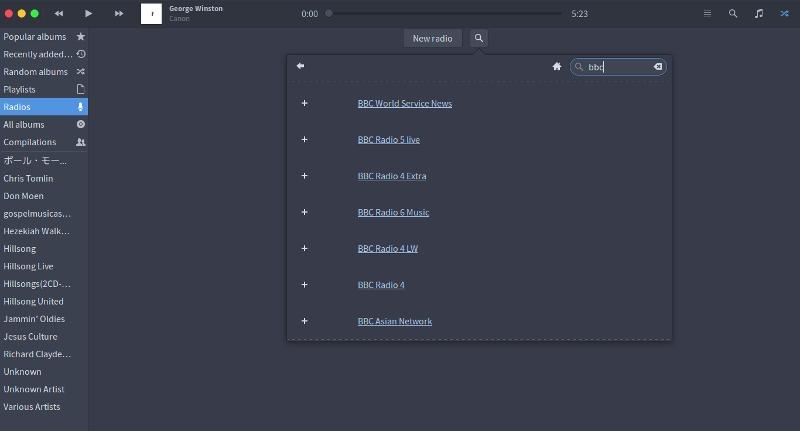The image size is (800, 431).
Task: Click the home icon in radio popover
Action: coord(557,67)
